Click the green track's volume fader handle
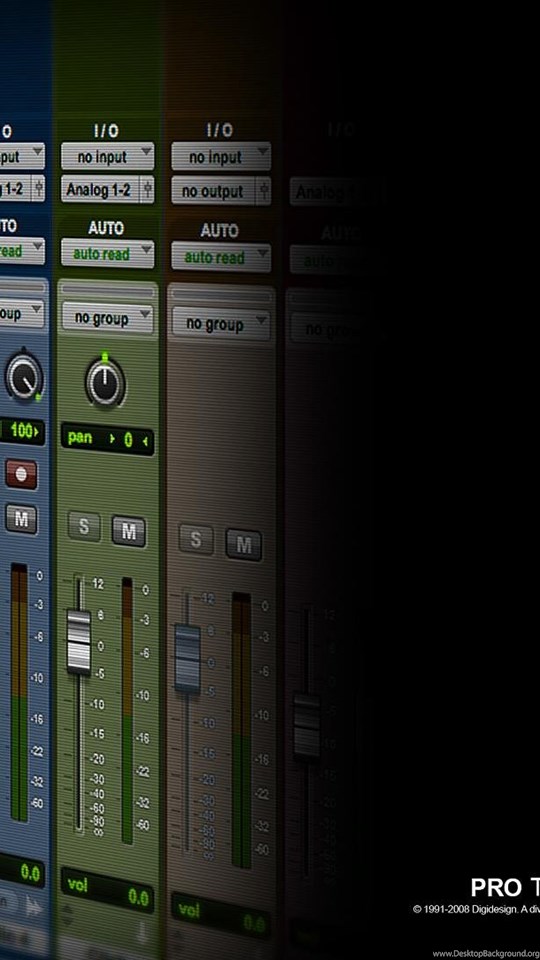 pyautogui.click(x=78, y=642)
